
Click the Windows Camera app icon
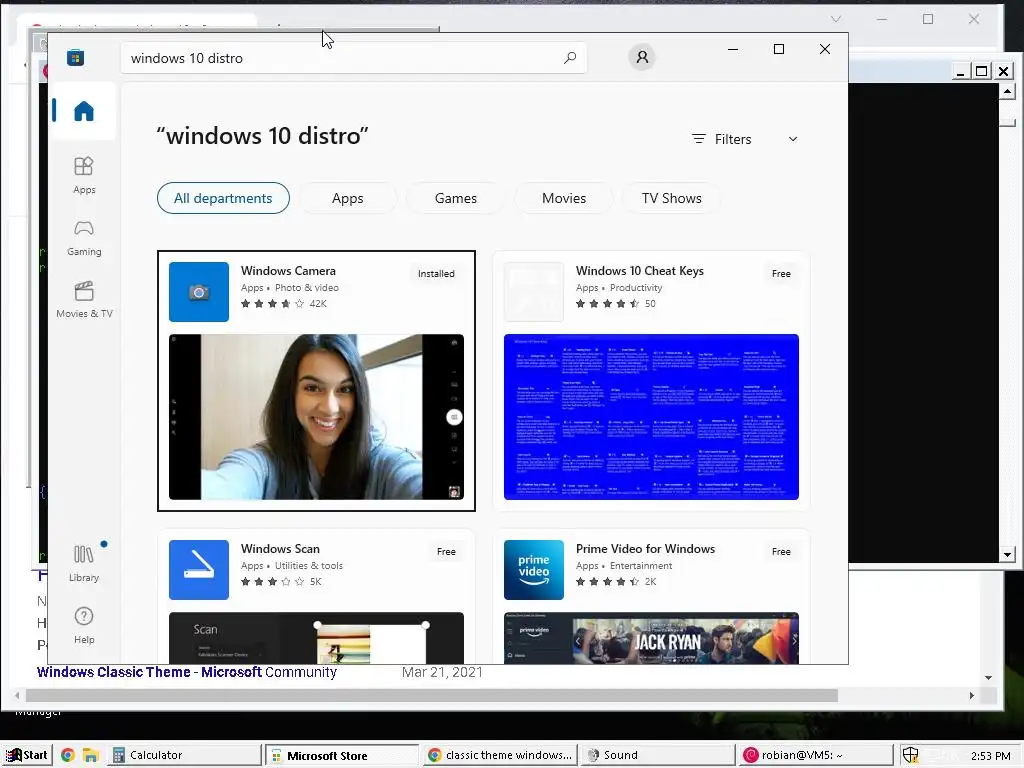199,292
